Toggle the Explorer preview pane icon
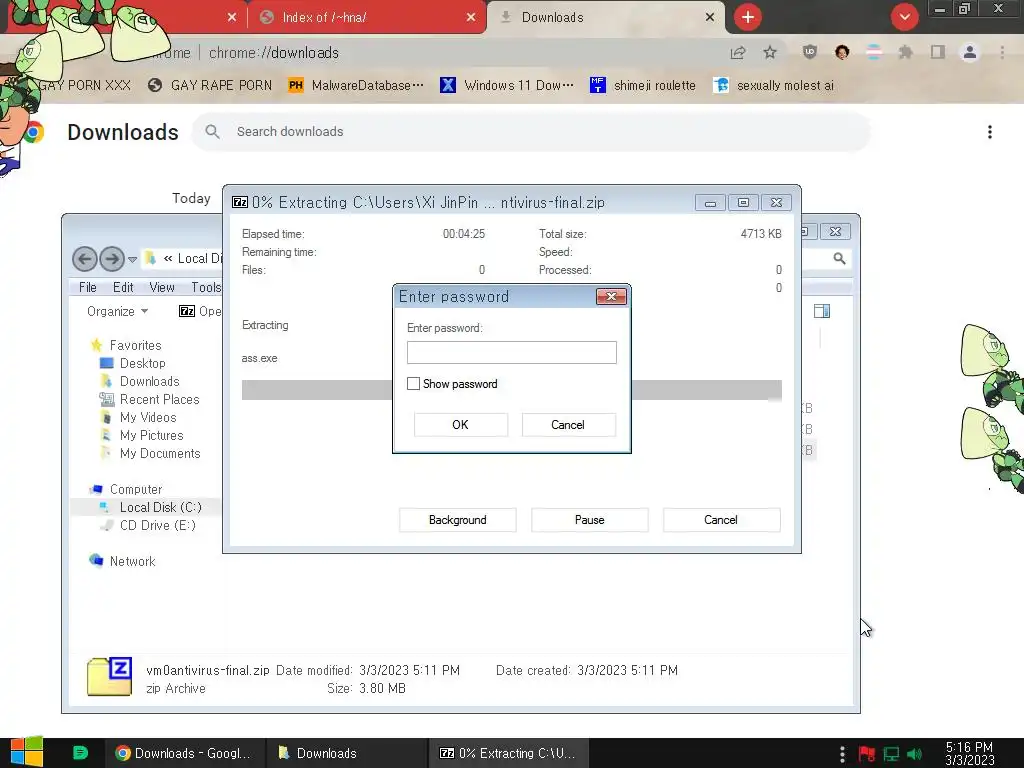The width and height of the screenshot is (1024, 768). [822, 312]
